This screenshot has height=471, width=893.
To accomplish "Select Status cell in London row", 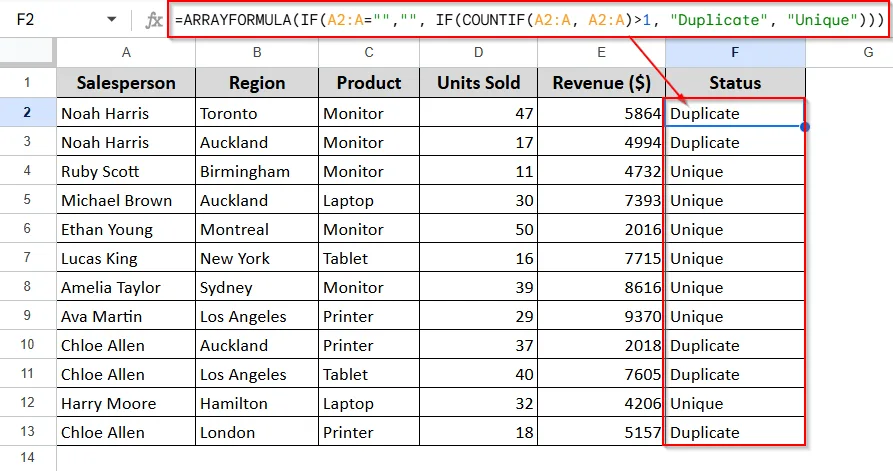I will (x=735, y=432).
